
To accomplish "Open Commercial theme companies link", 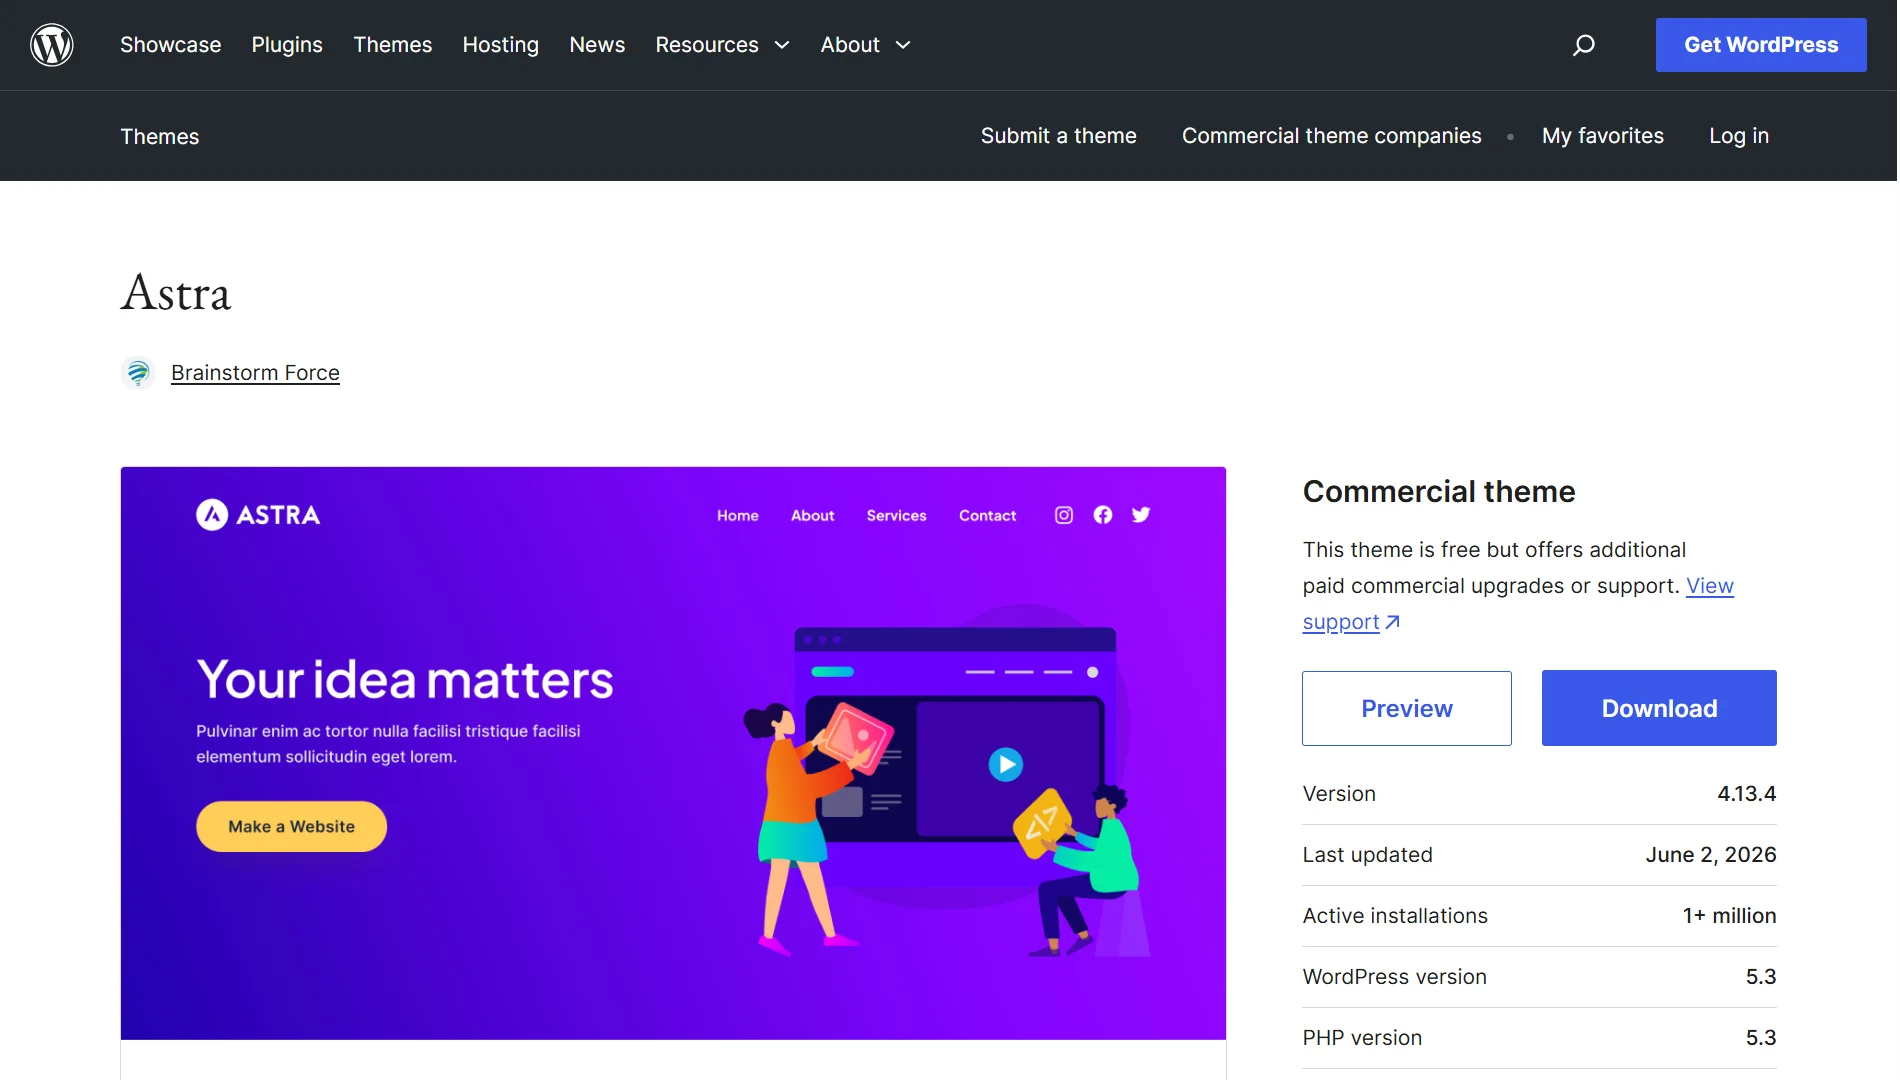I will (x=1332, y=136).
